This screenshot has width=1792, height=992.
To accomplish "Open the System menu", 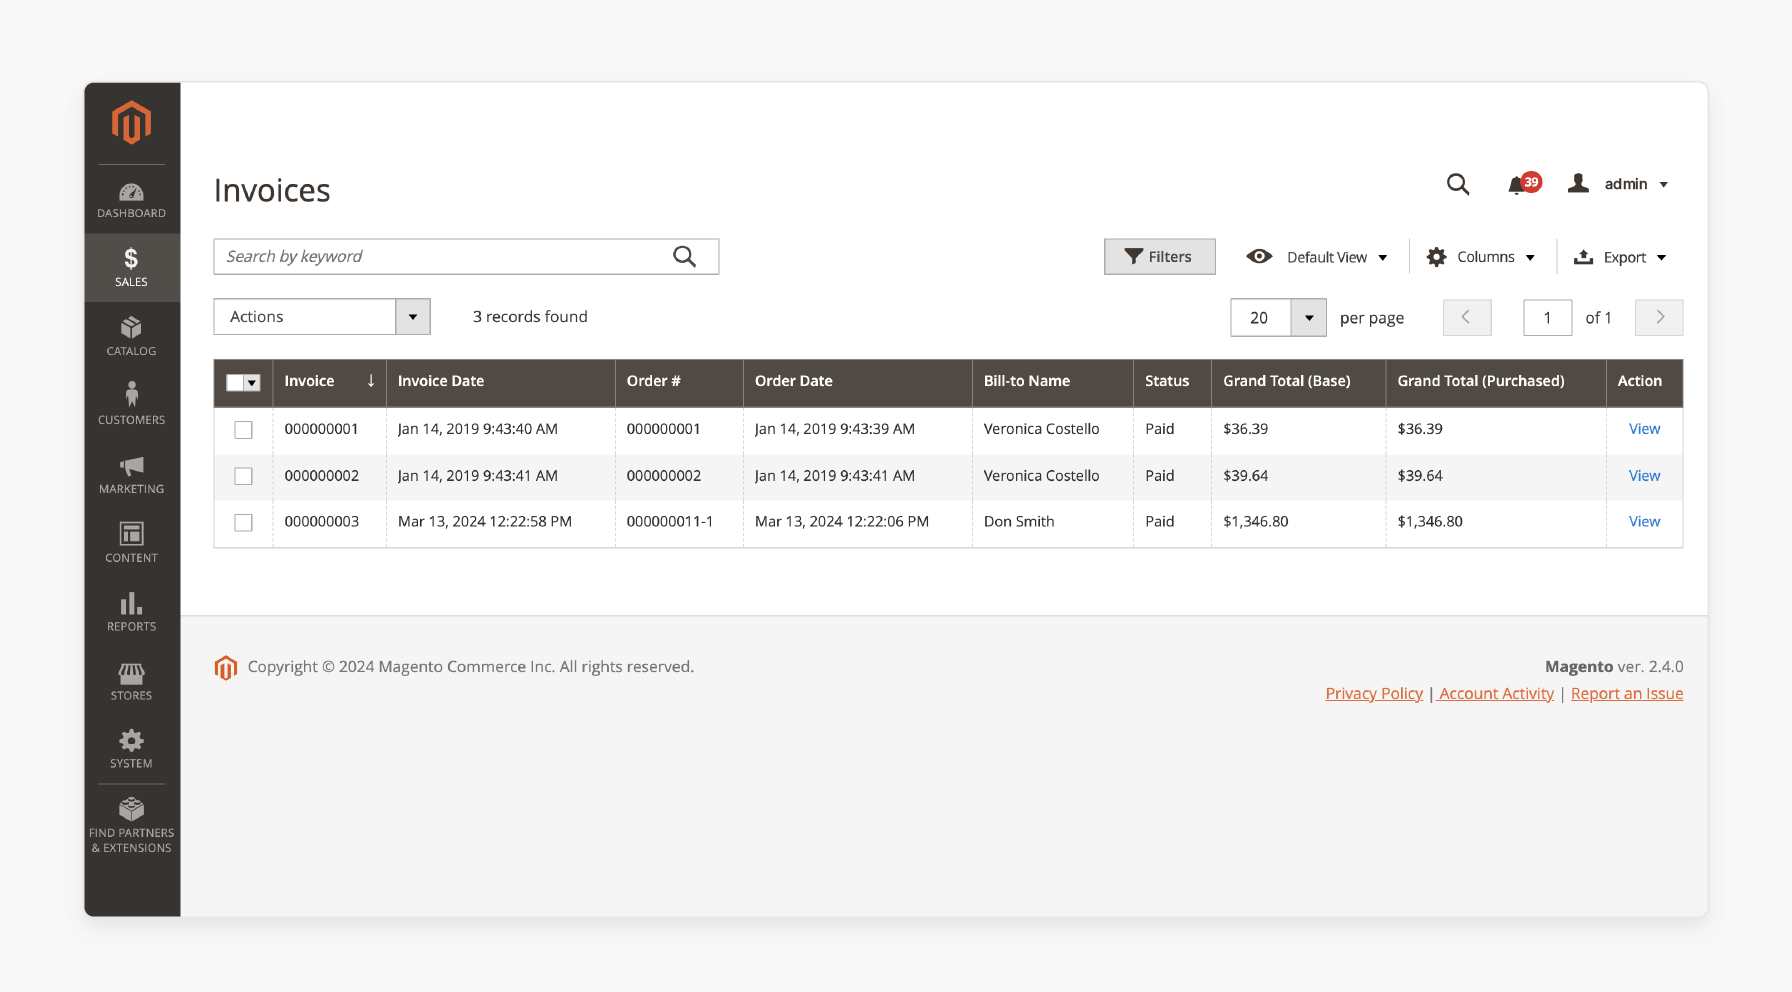I will (x=132, y=749).
